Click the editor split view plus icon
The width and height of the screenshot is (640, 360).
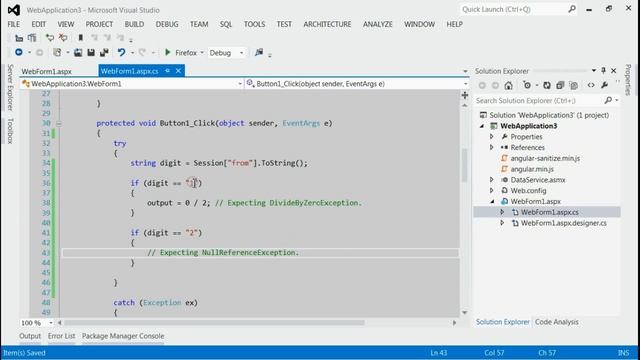tap(464, 95)
